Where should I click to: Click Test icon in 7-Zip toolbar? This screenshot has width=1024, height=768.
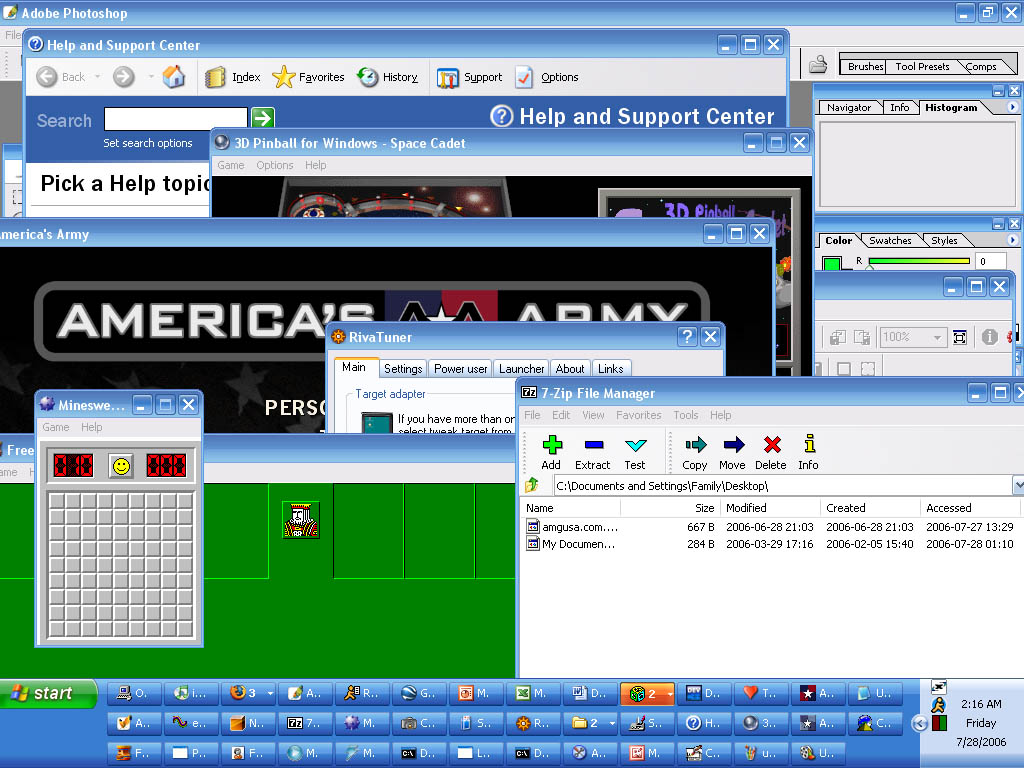coord(635,453)
